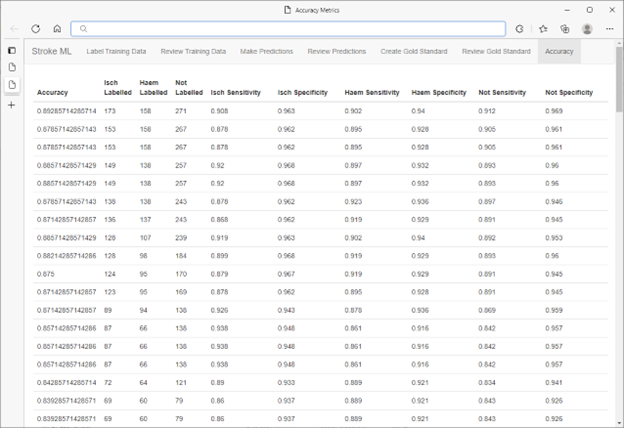Click the Copilot icon beside the address bar

click(520, 29)
